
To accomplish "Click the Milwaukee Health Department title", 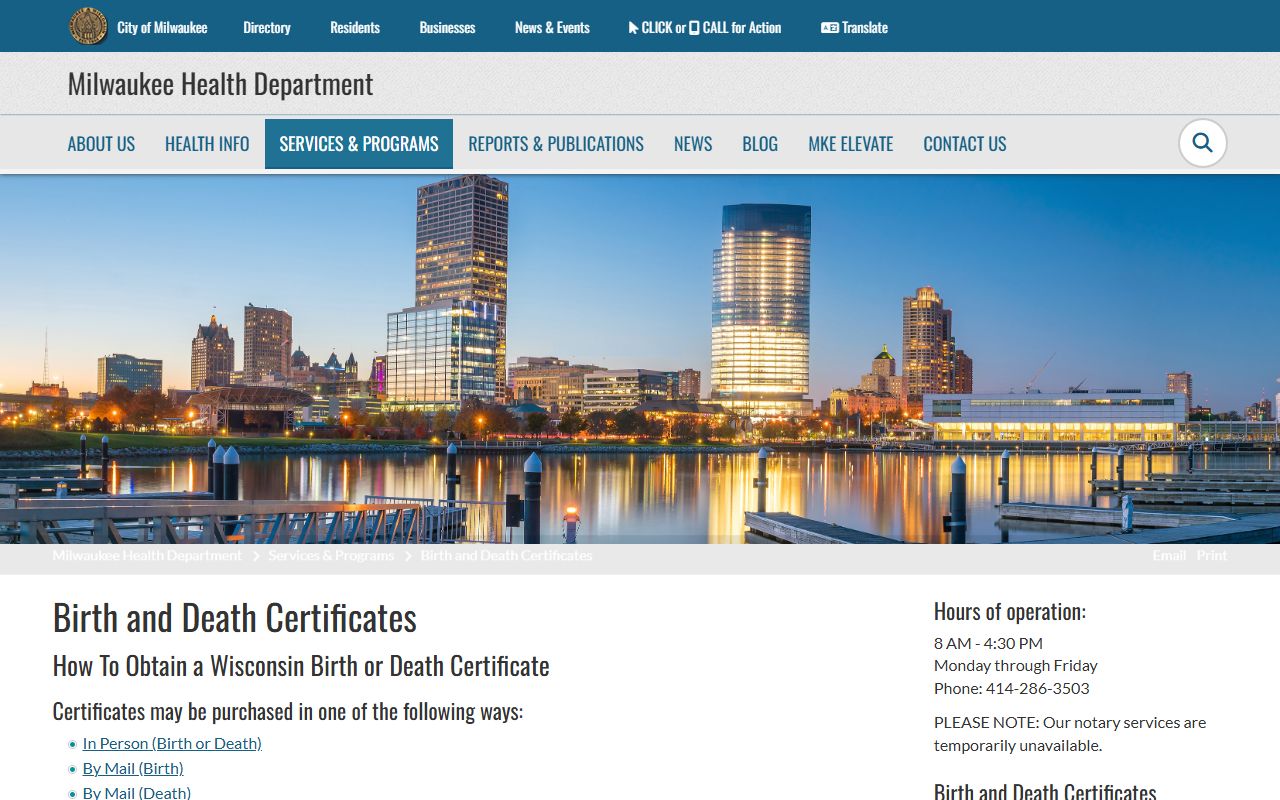I will pos(220,84).
